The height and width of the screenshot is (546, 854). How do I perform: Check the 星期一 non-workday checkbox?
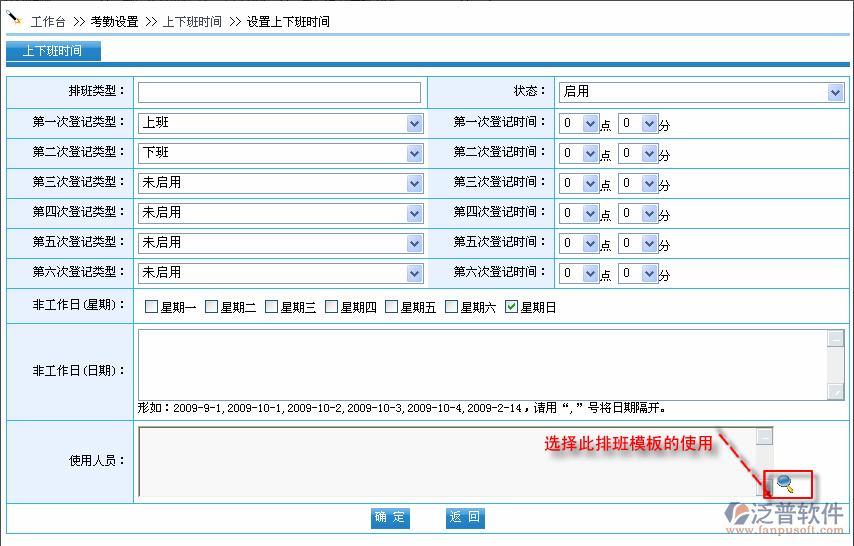click(152, 307)
